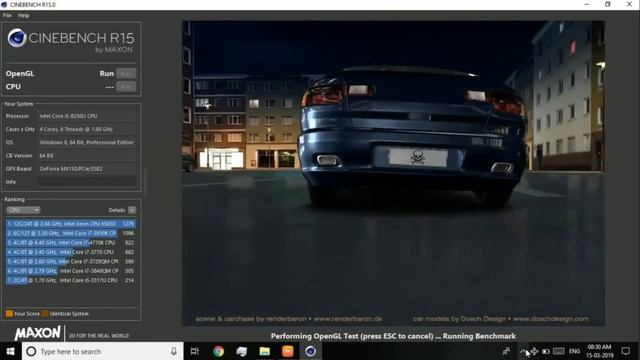640x360 pixels.
Task: Open the Action Center notifications icon
Action: pos(626,351)
